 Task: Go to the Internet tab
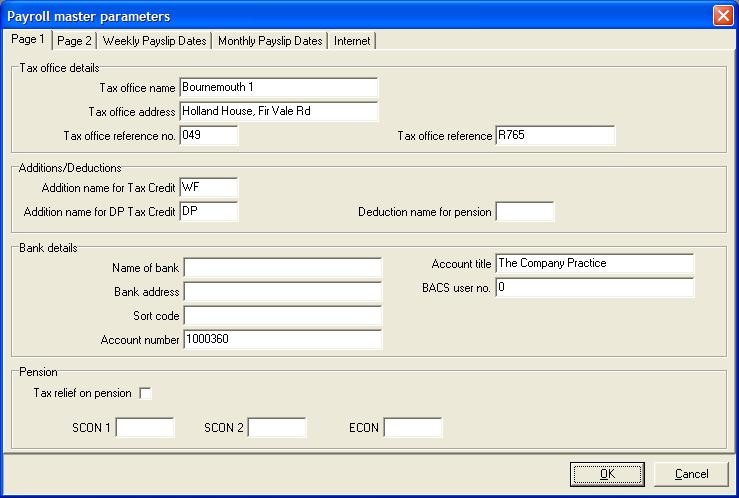[352, 41]
